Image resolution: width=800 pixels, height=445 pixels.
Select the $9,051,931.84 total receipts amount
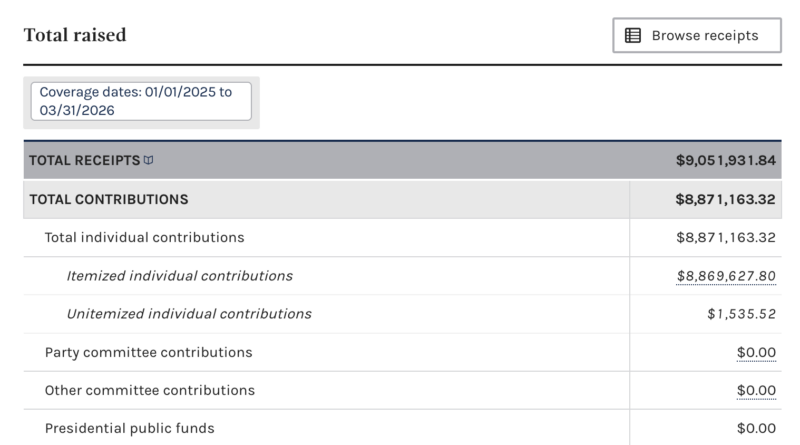pos(726,160)
